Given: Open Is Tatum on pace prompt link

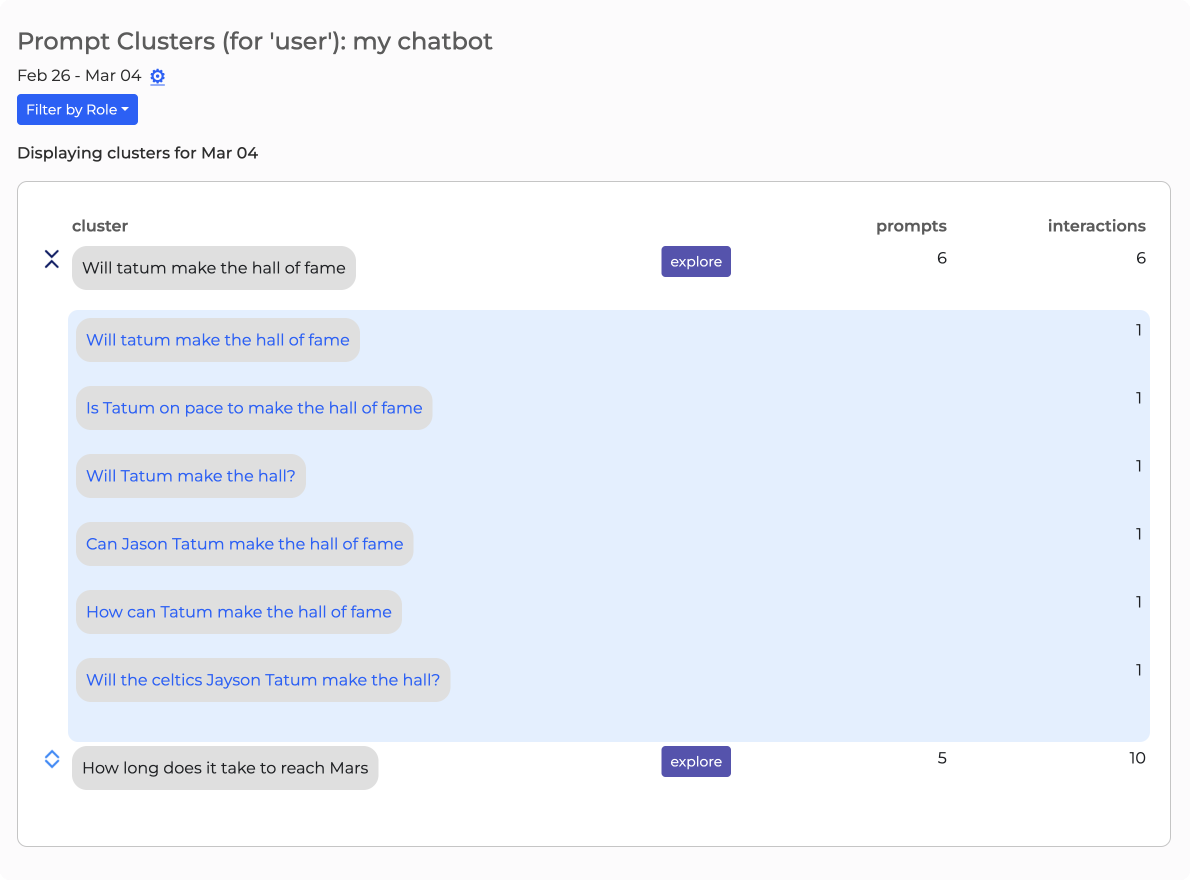Looking at the screenshot, I should [x=254, y=408].
